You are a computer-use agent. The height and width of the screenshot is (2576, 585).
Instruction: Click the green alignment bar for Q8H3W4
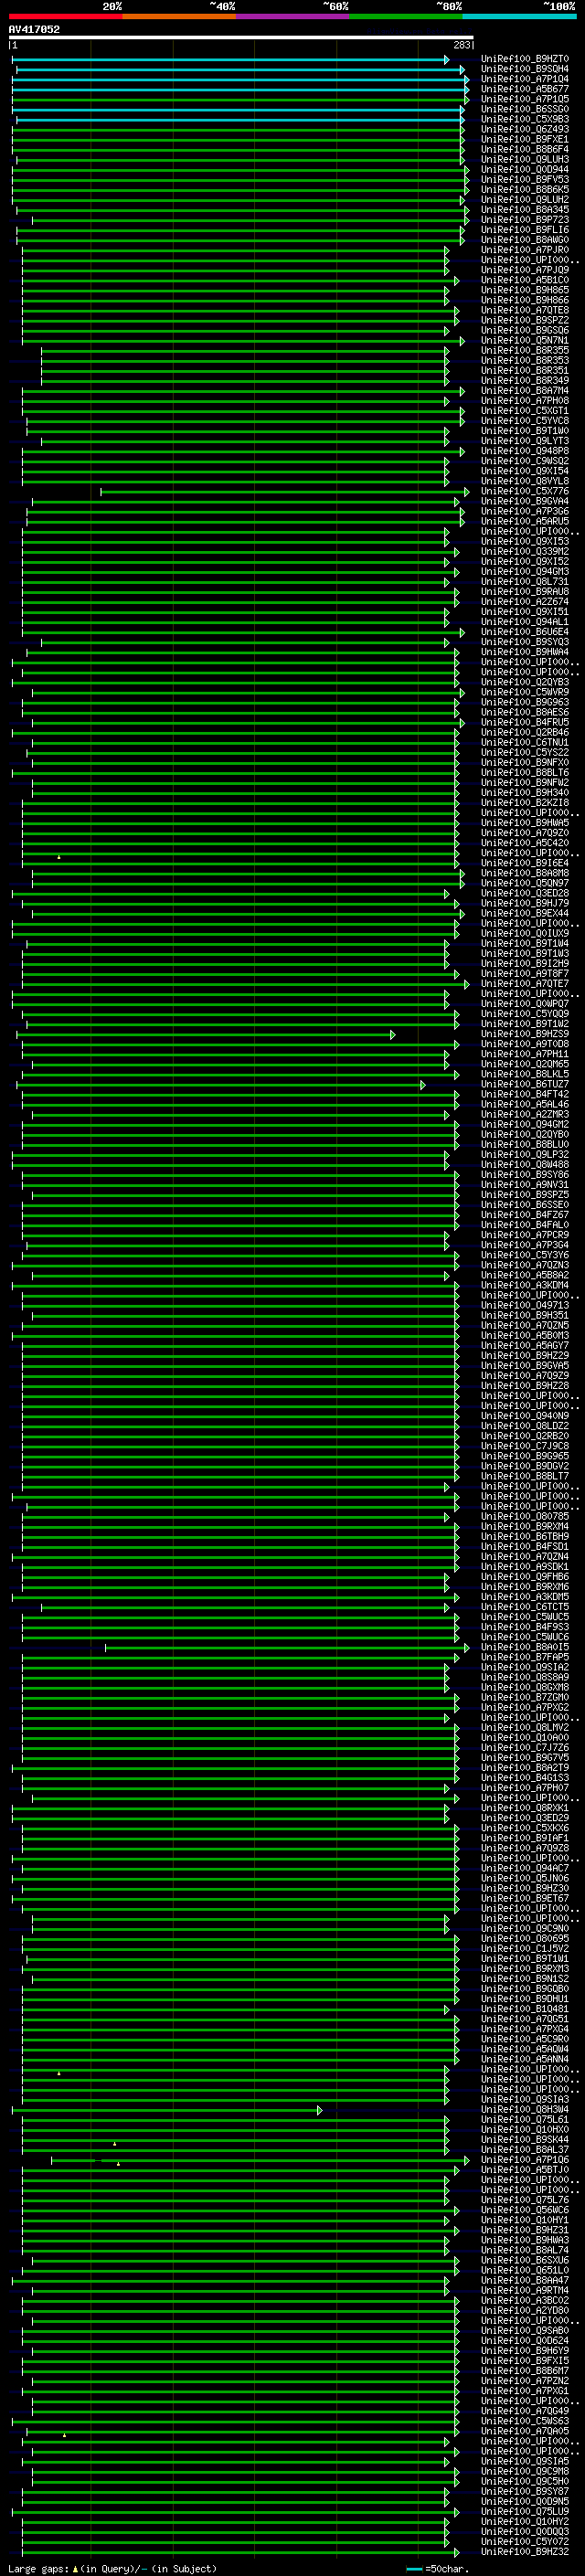167,2110
